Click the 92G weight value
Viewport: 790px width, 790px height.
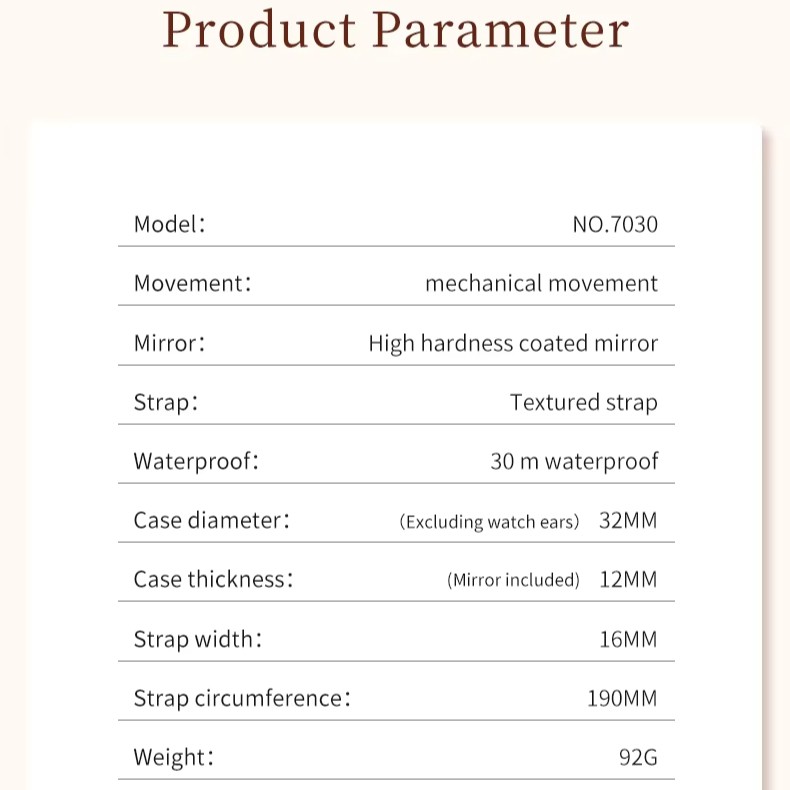click(638, 758)
